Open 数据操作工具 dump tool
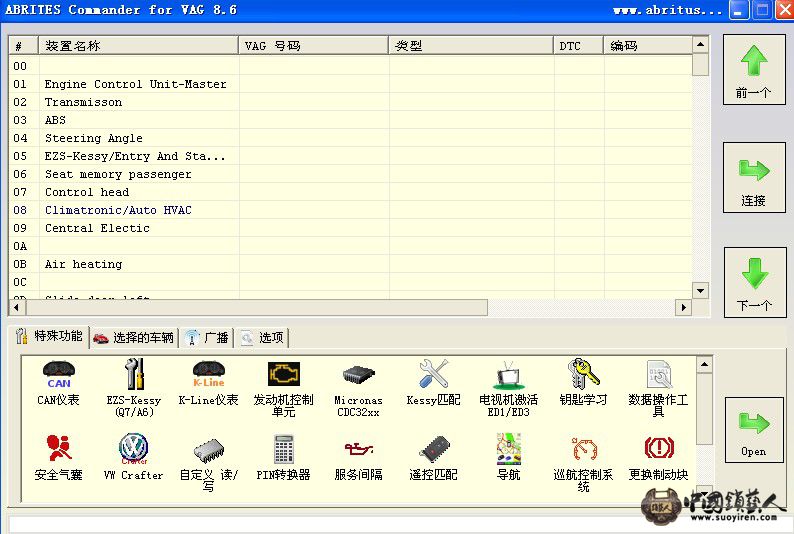The image size is (794, 534). [x=658, y=389]
